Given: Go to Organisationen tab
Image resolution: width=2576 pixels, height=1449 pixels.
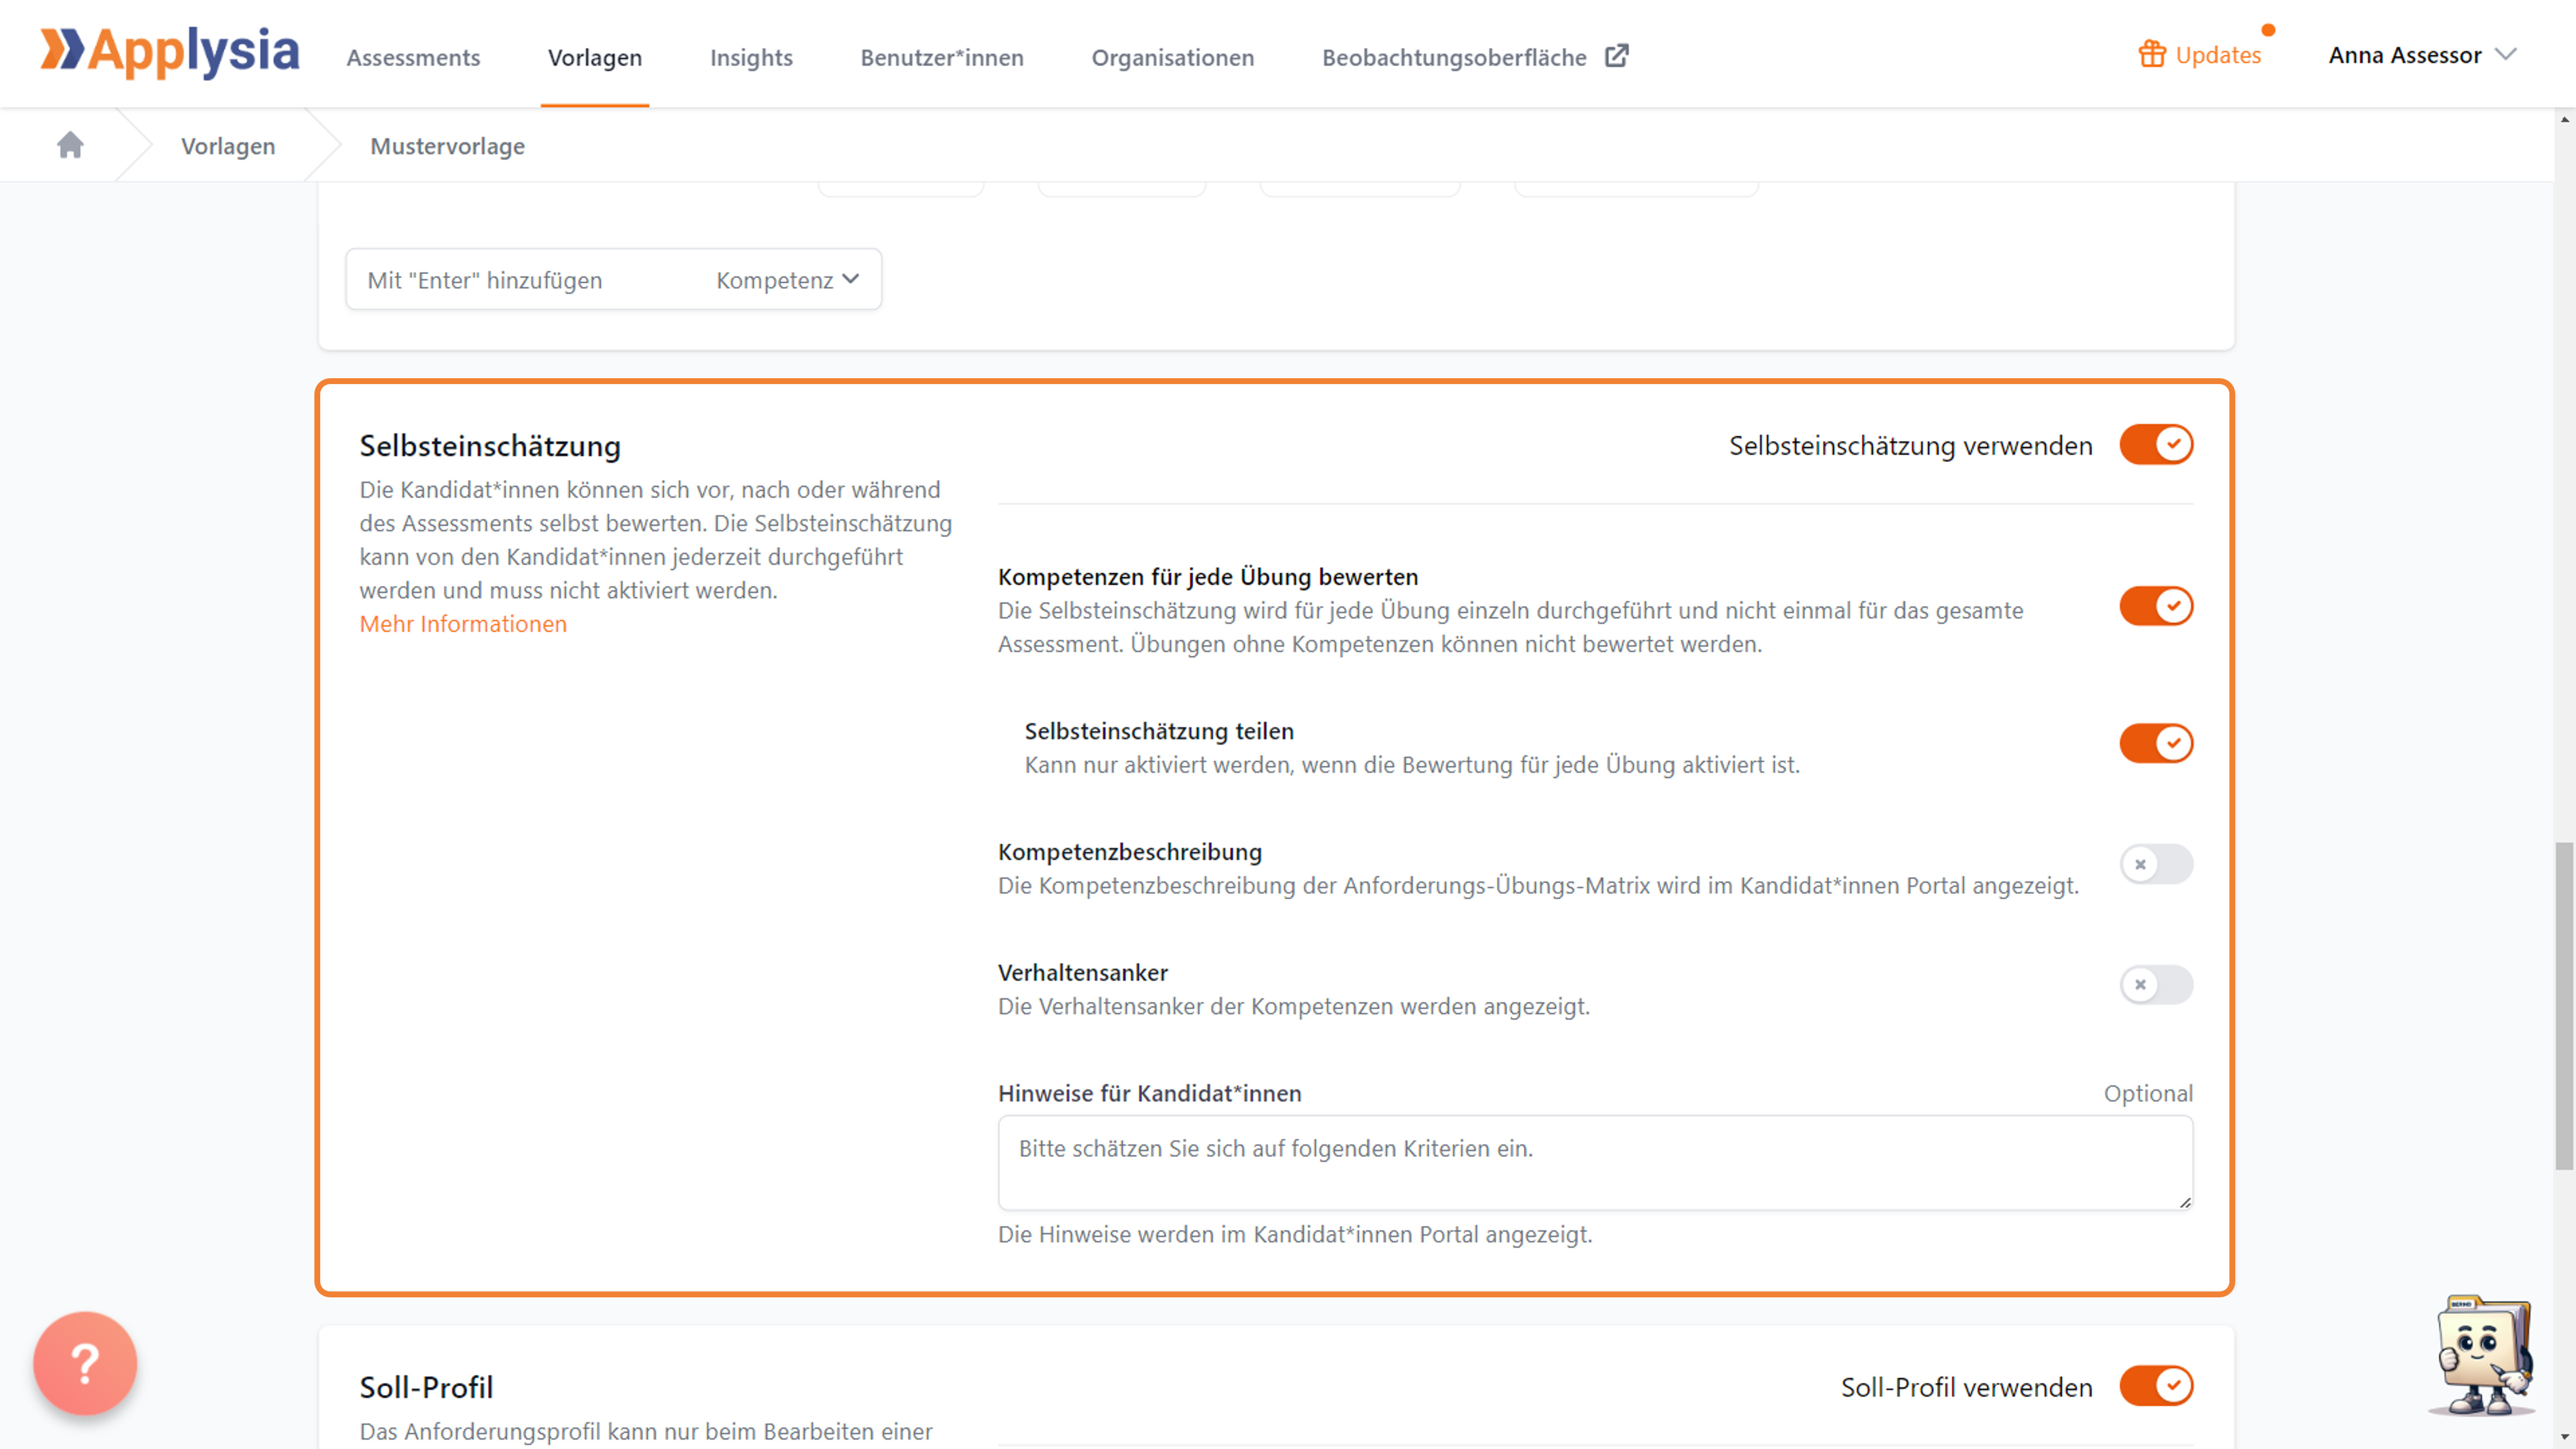Looking at the screenshot, I should (1173, 57).
